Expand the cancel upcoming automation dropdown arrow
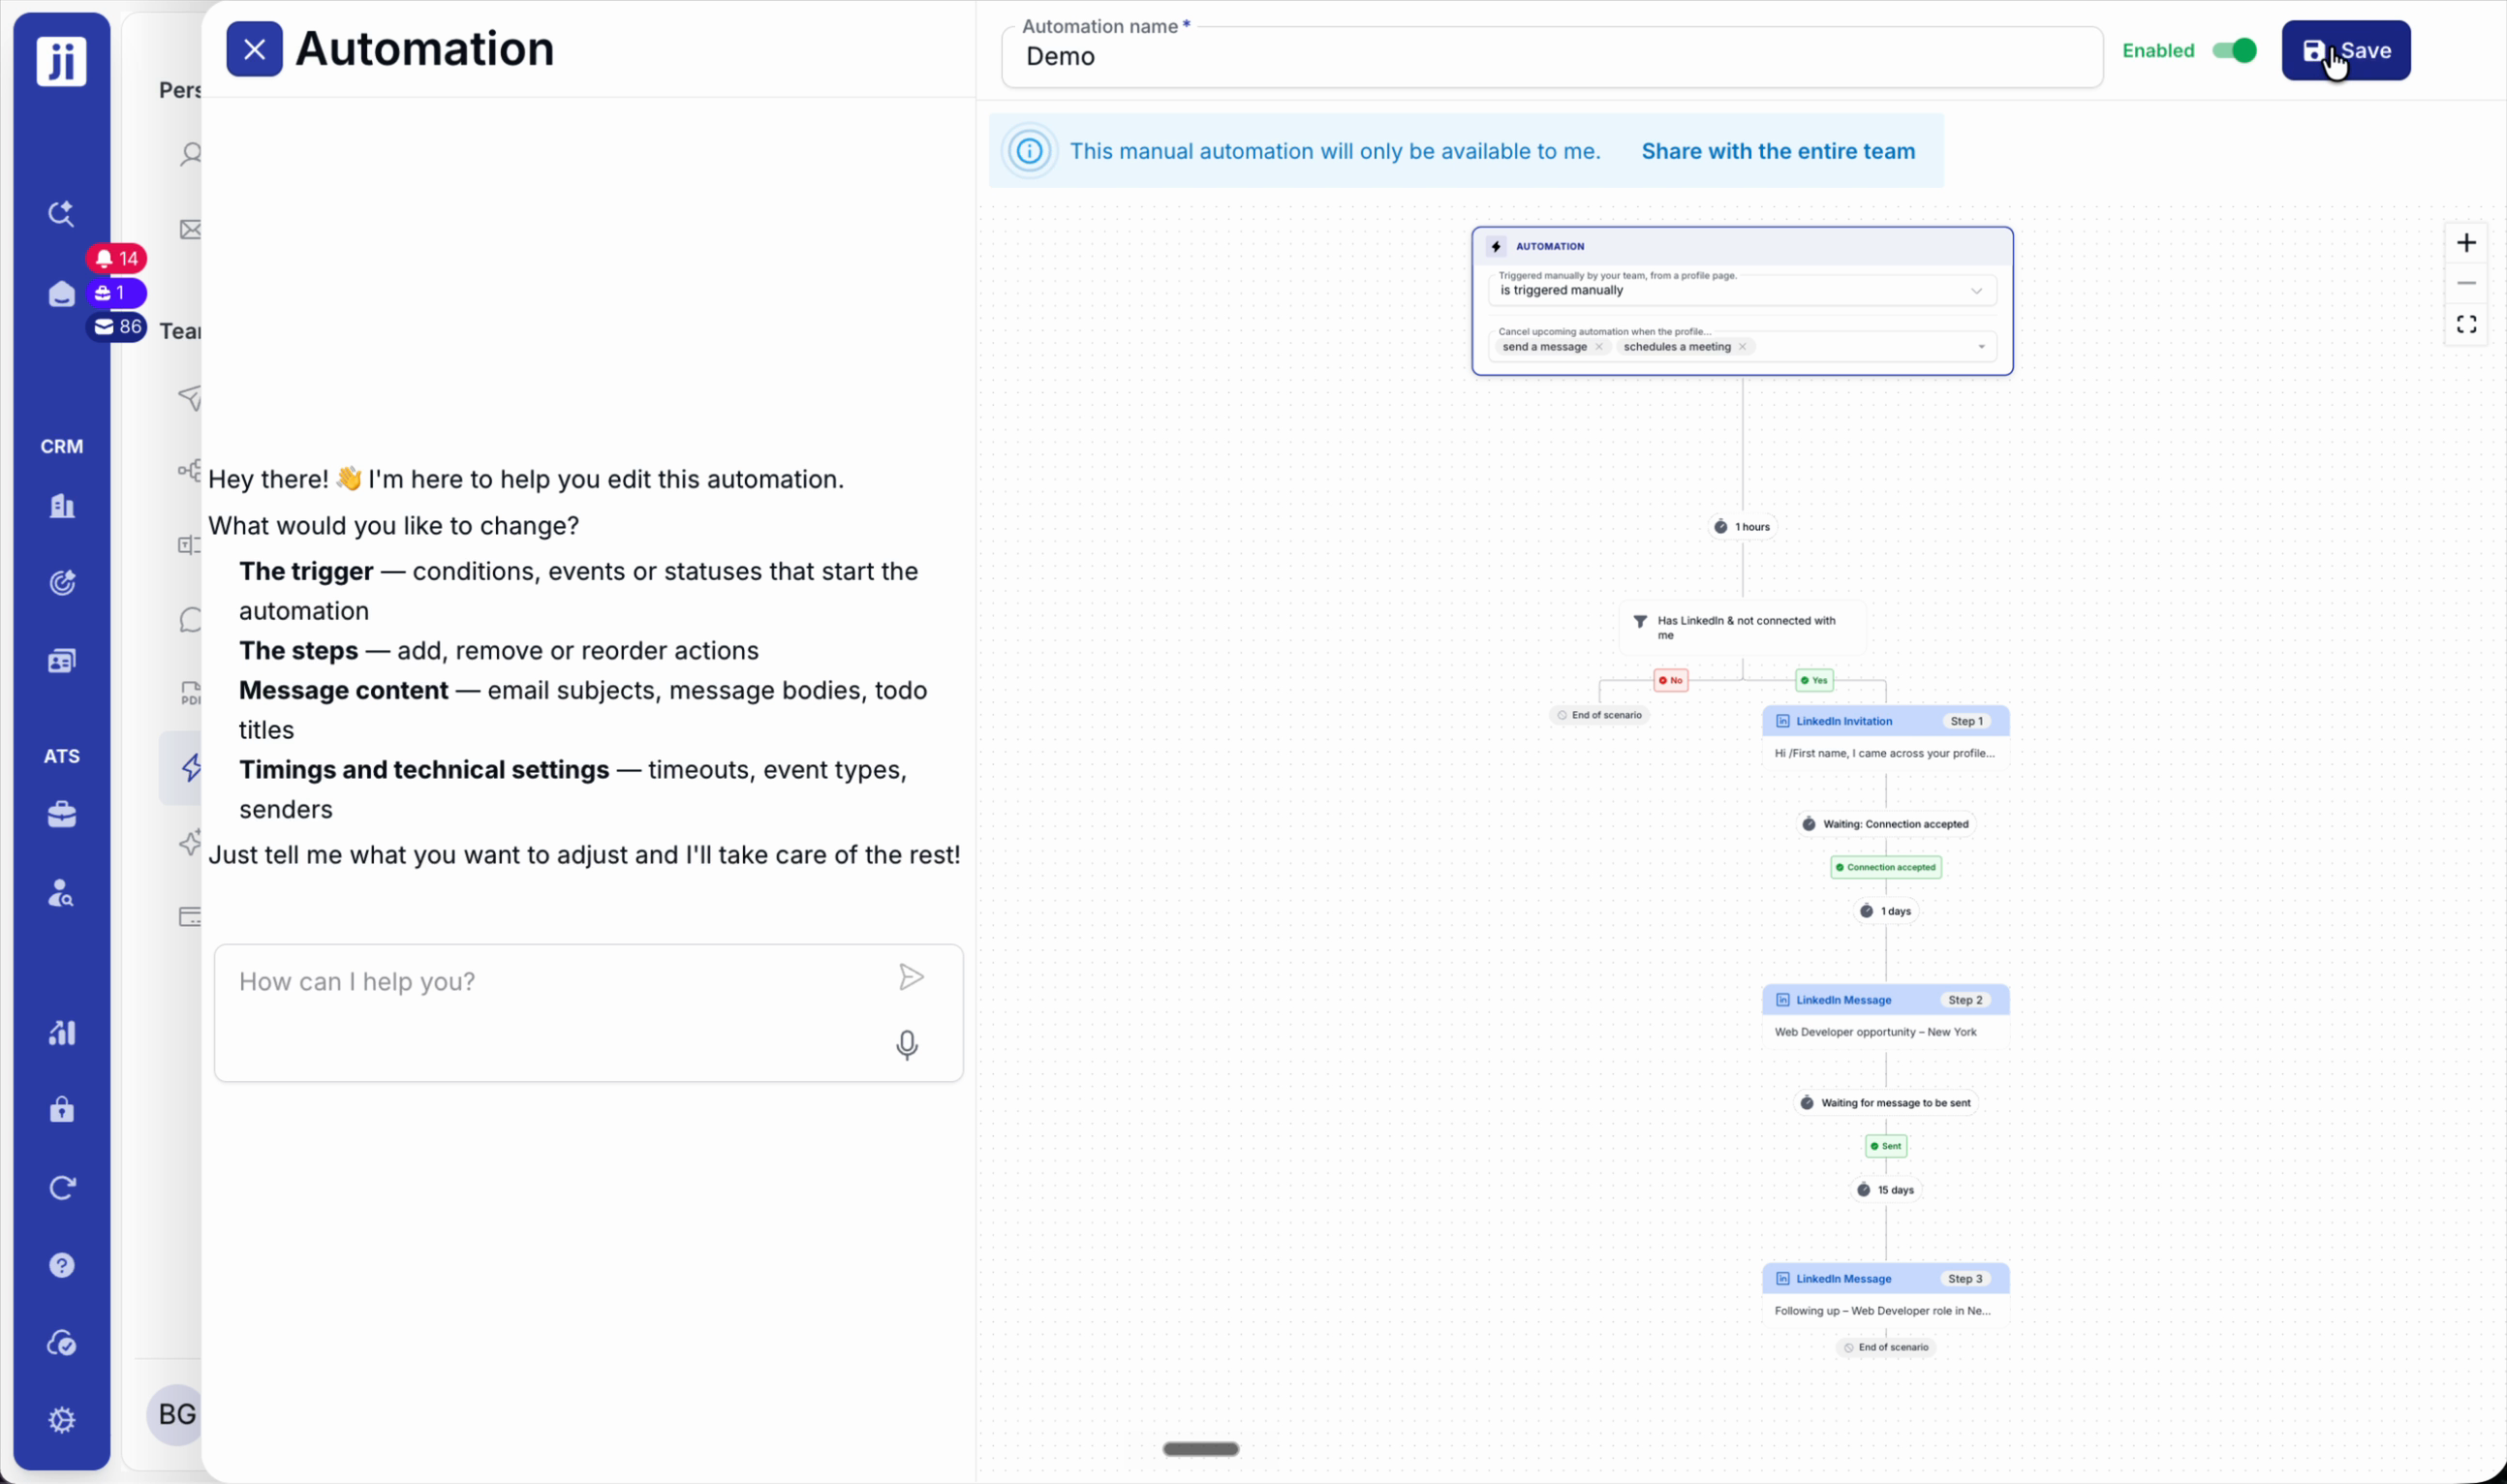2507x1484 pixels. [1981, 347]
